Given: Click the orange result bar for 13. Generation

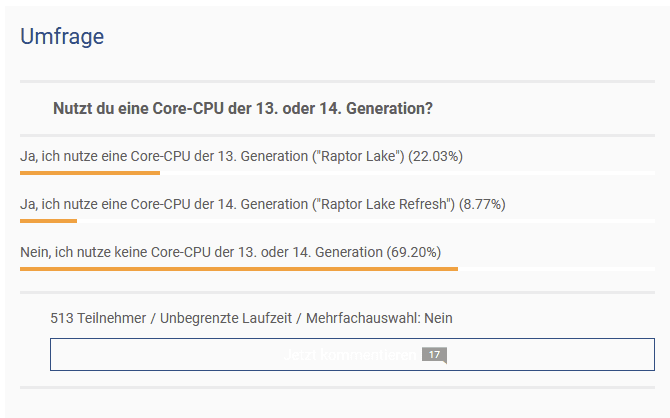Looking at the screenshot, I should 90,173.
